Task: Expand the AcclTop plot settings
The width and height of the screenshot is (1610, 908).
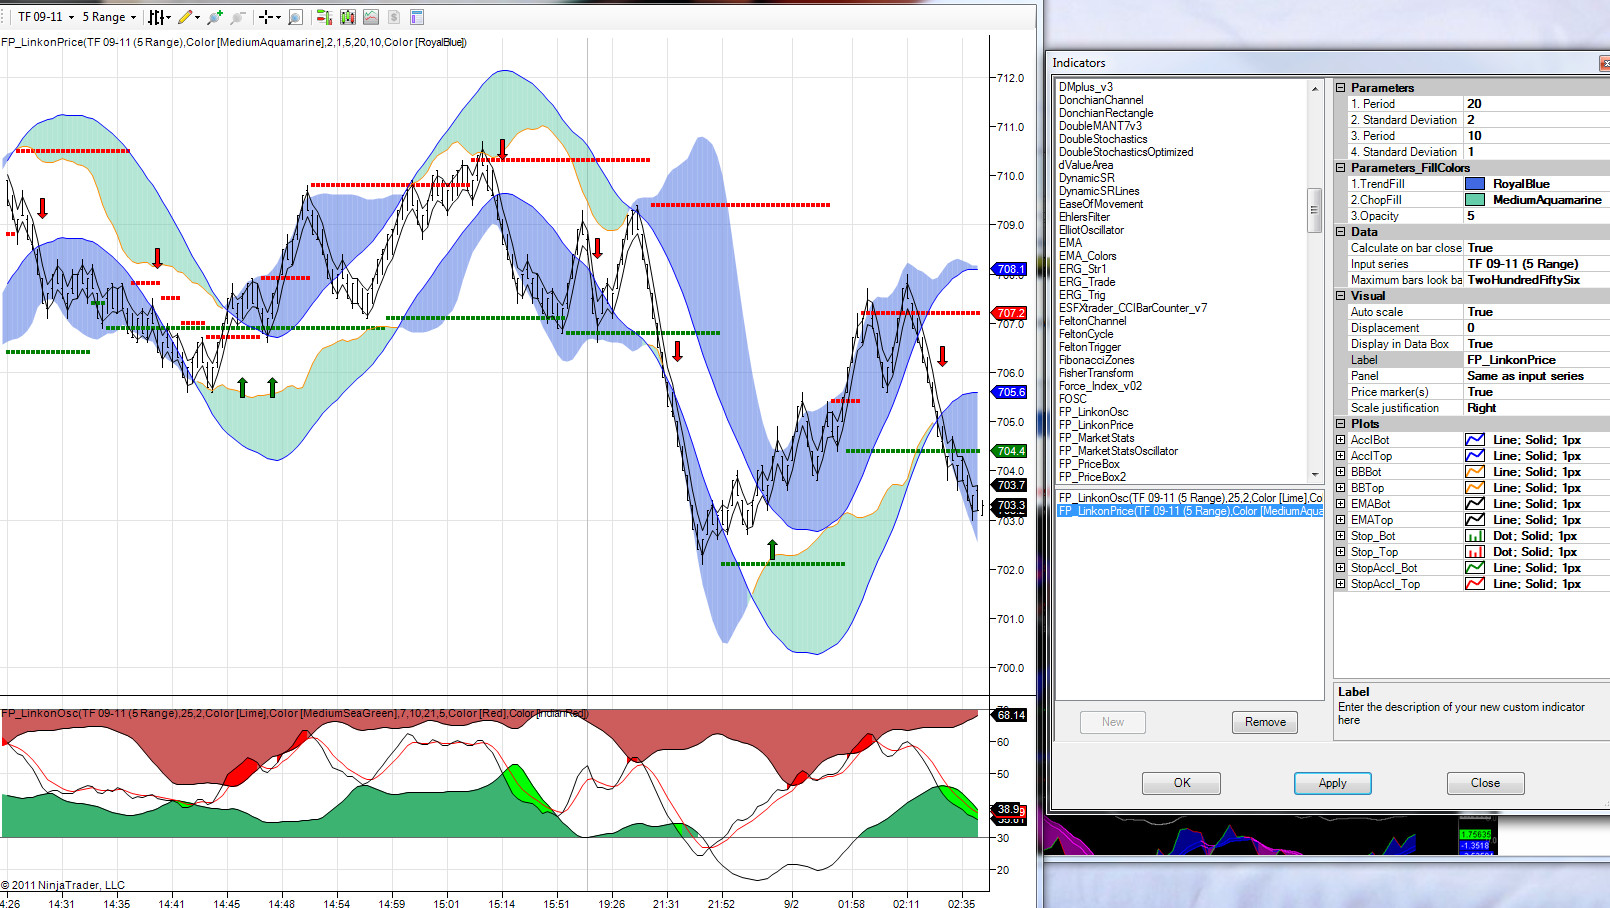Action: [x=1341, y=456]
